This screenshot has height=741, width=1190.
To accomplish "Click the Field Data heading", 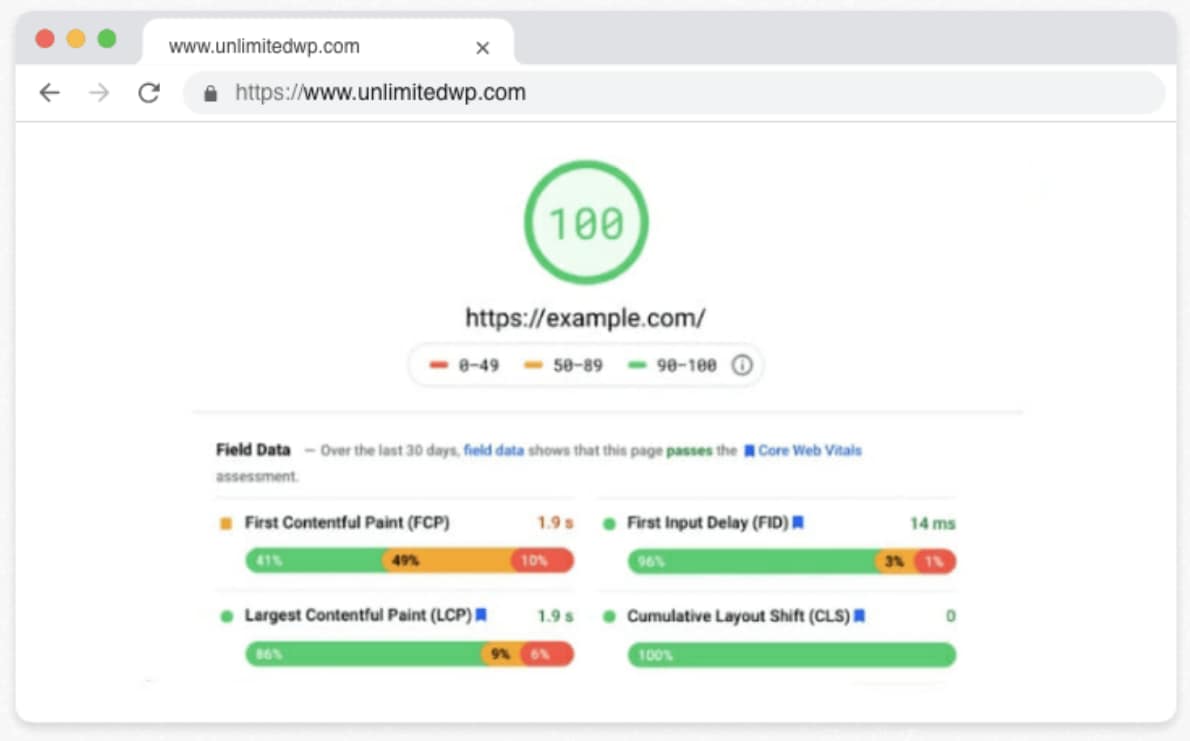I will 253,449.
